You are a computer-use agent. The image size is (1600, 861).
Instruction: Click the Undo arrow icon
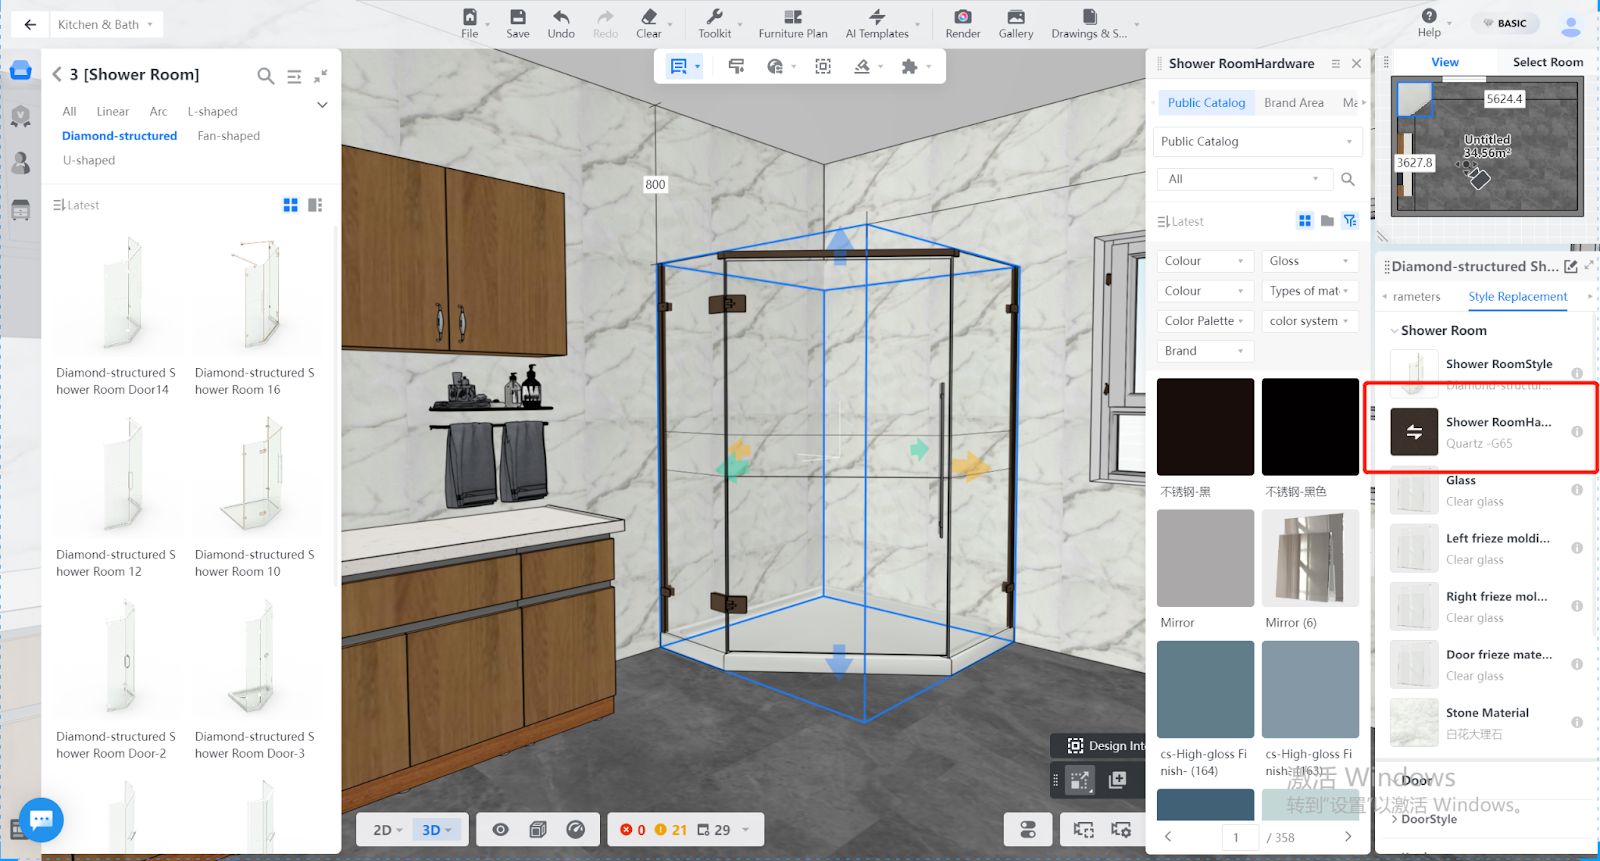[561, 18]
